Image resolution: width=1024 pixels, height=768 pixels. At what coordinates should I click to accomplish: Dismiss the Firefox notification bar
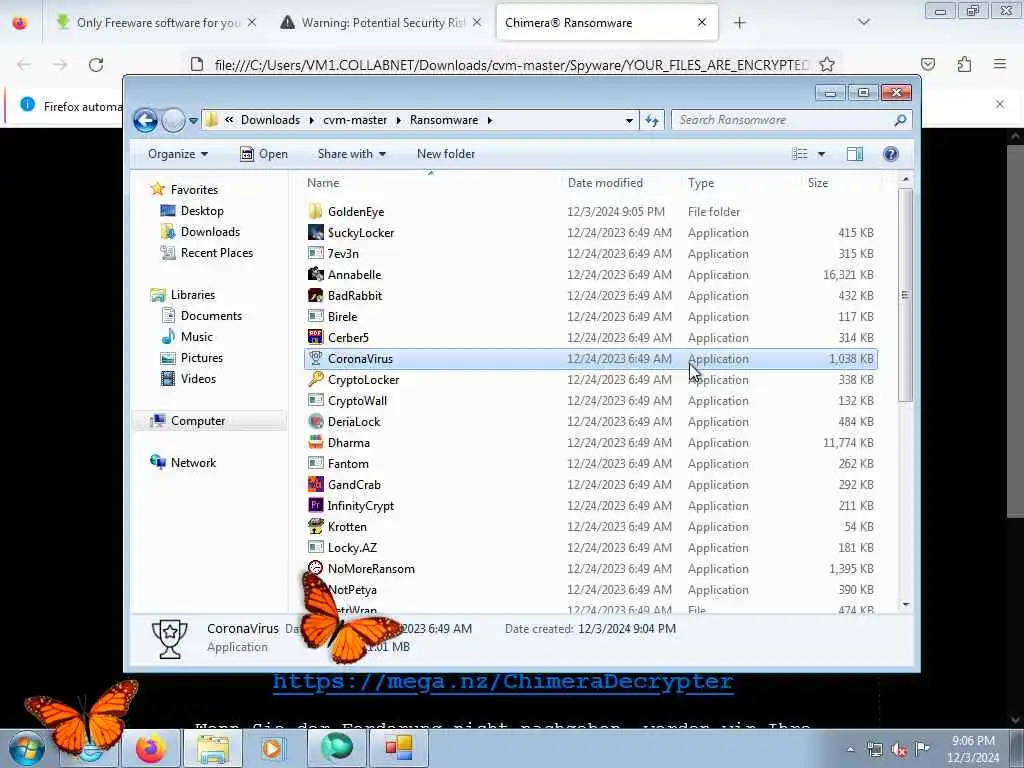[999, 104]
